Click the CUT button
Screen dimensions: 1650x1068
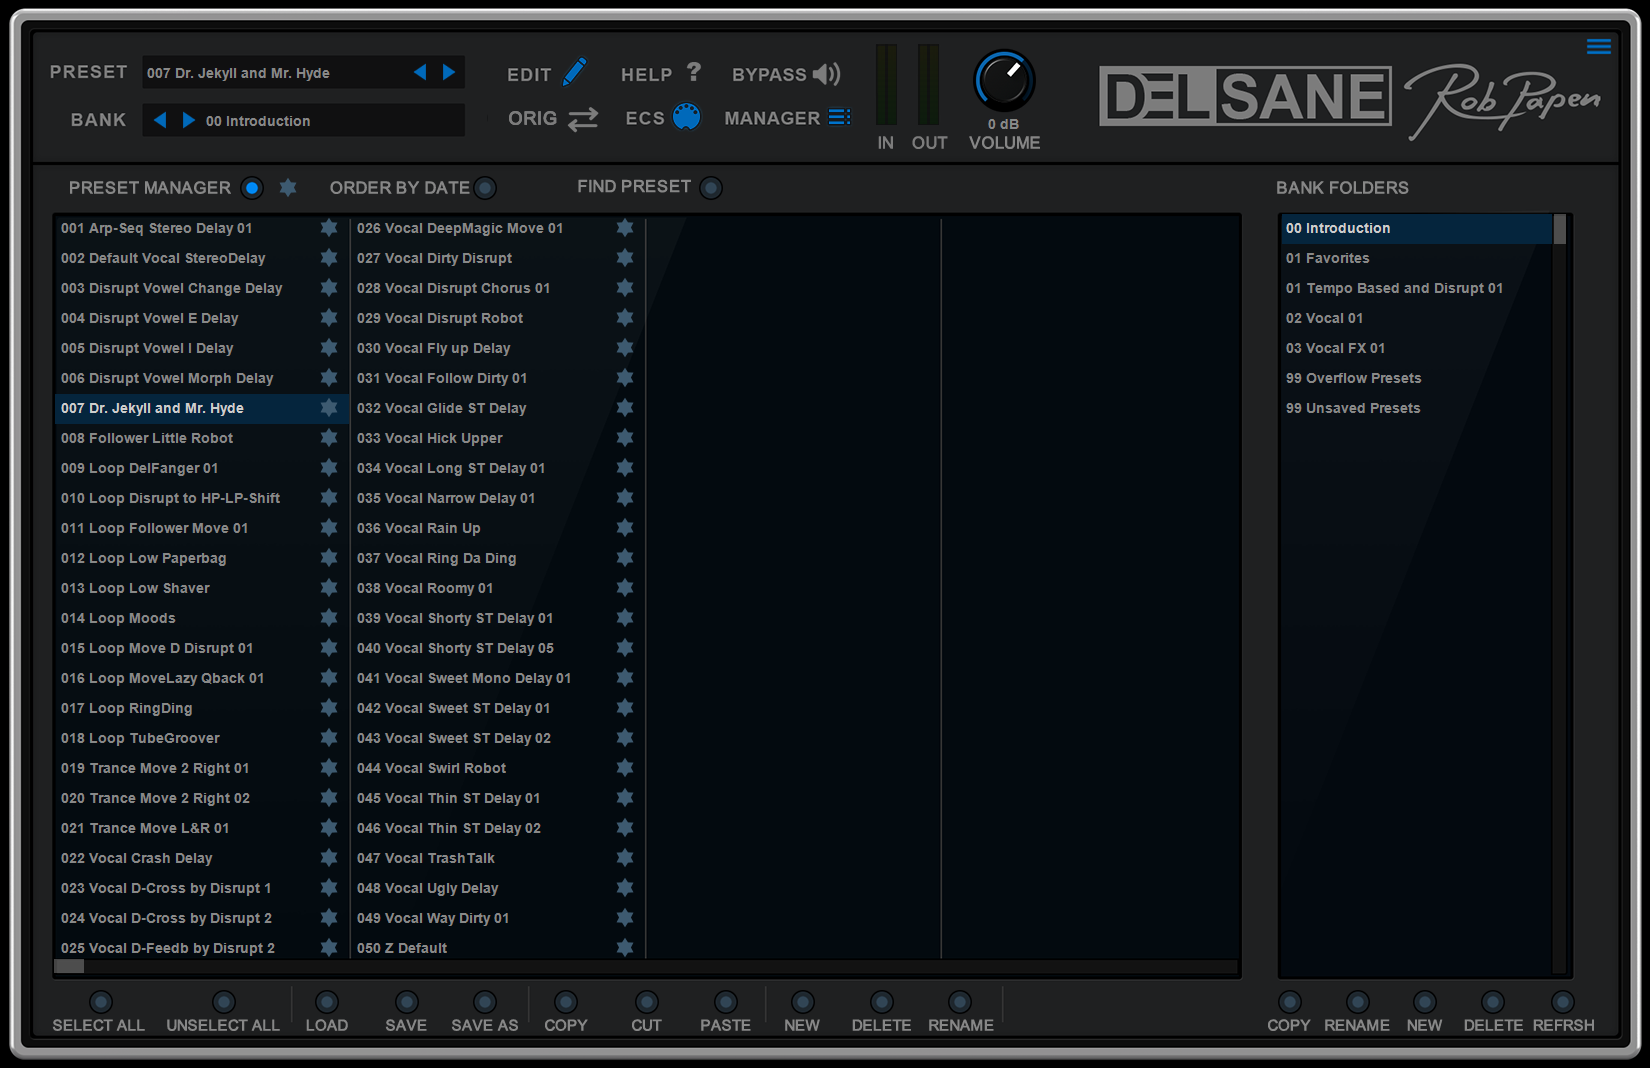[647, 1002]
